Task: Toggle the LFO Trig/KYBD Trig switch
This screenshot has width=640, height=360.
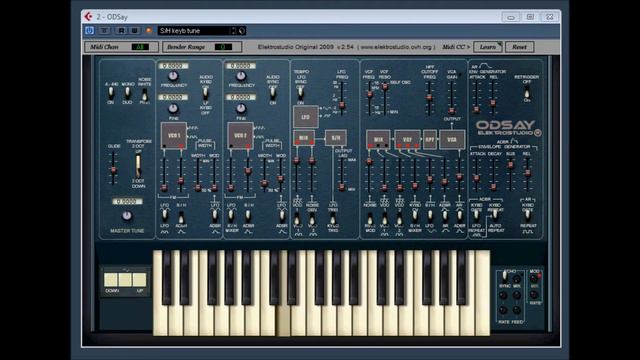Action: pos(333,219)
